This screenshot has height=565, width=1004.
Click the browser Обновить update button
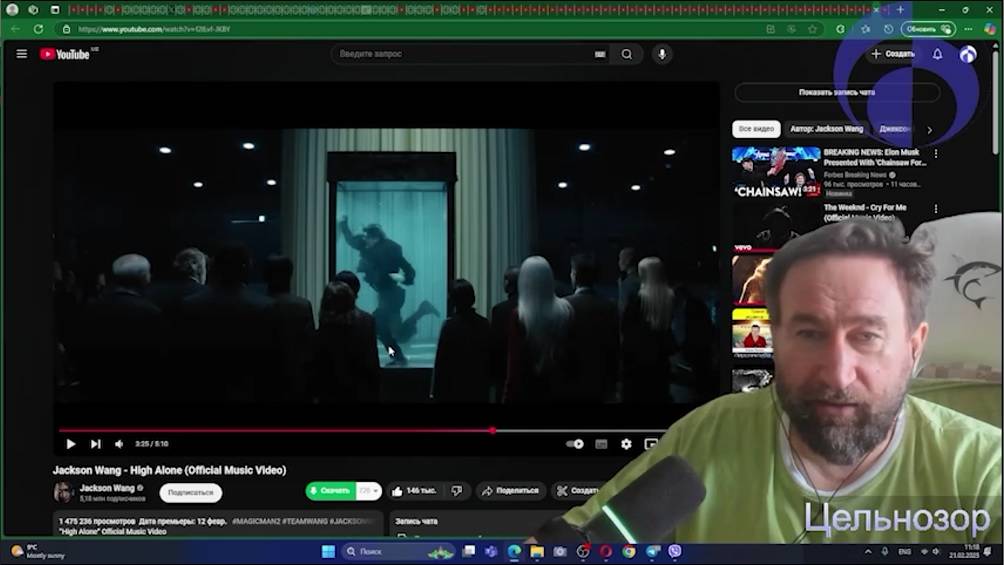928,29
